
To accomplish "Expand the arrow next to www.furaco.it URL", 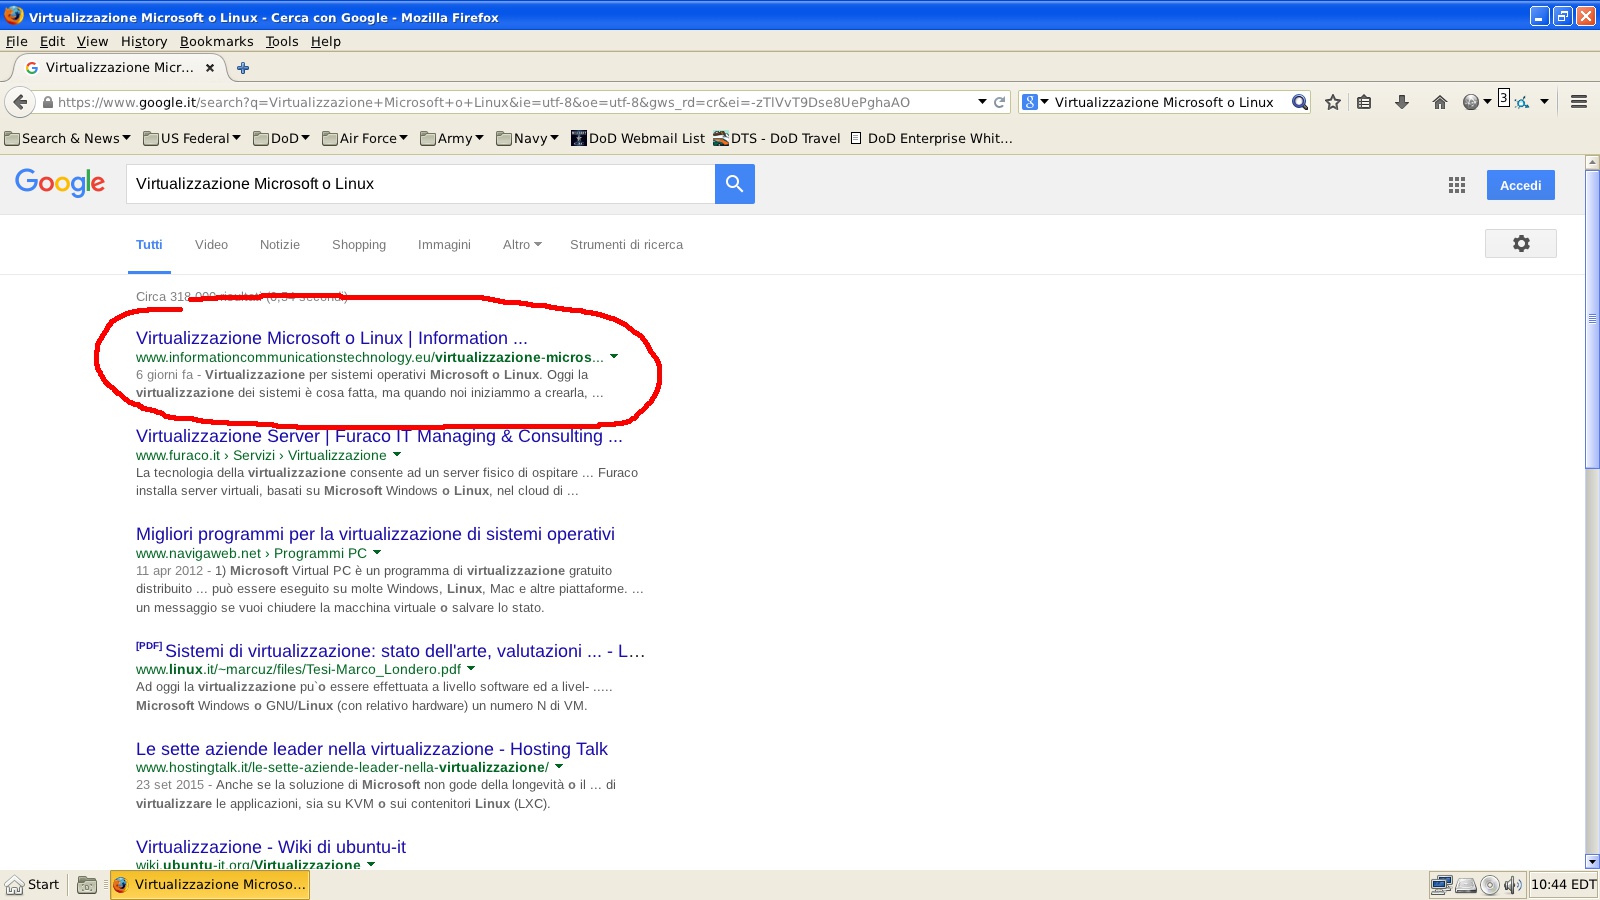I will tap(397, 455).
